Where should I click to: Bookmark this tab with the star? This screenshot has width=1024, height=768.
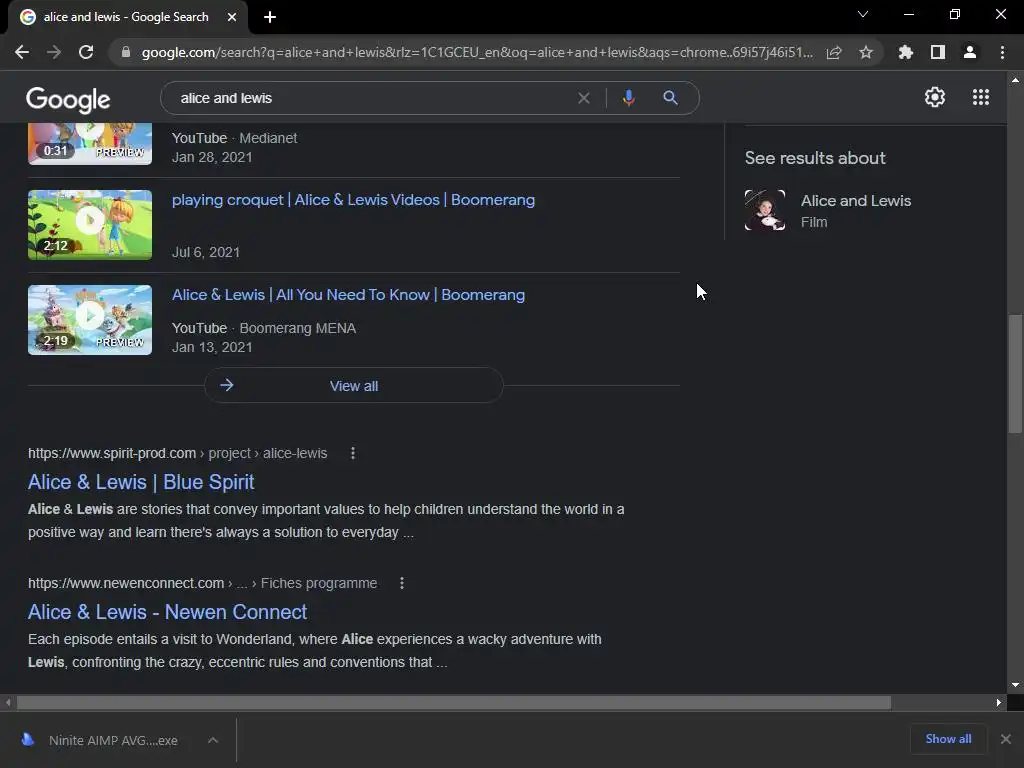pyautogui.click(x=866, y=52)
